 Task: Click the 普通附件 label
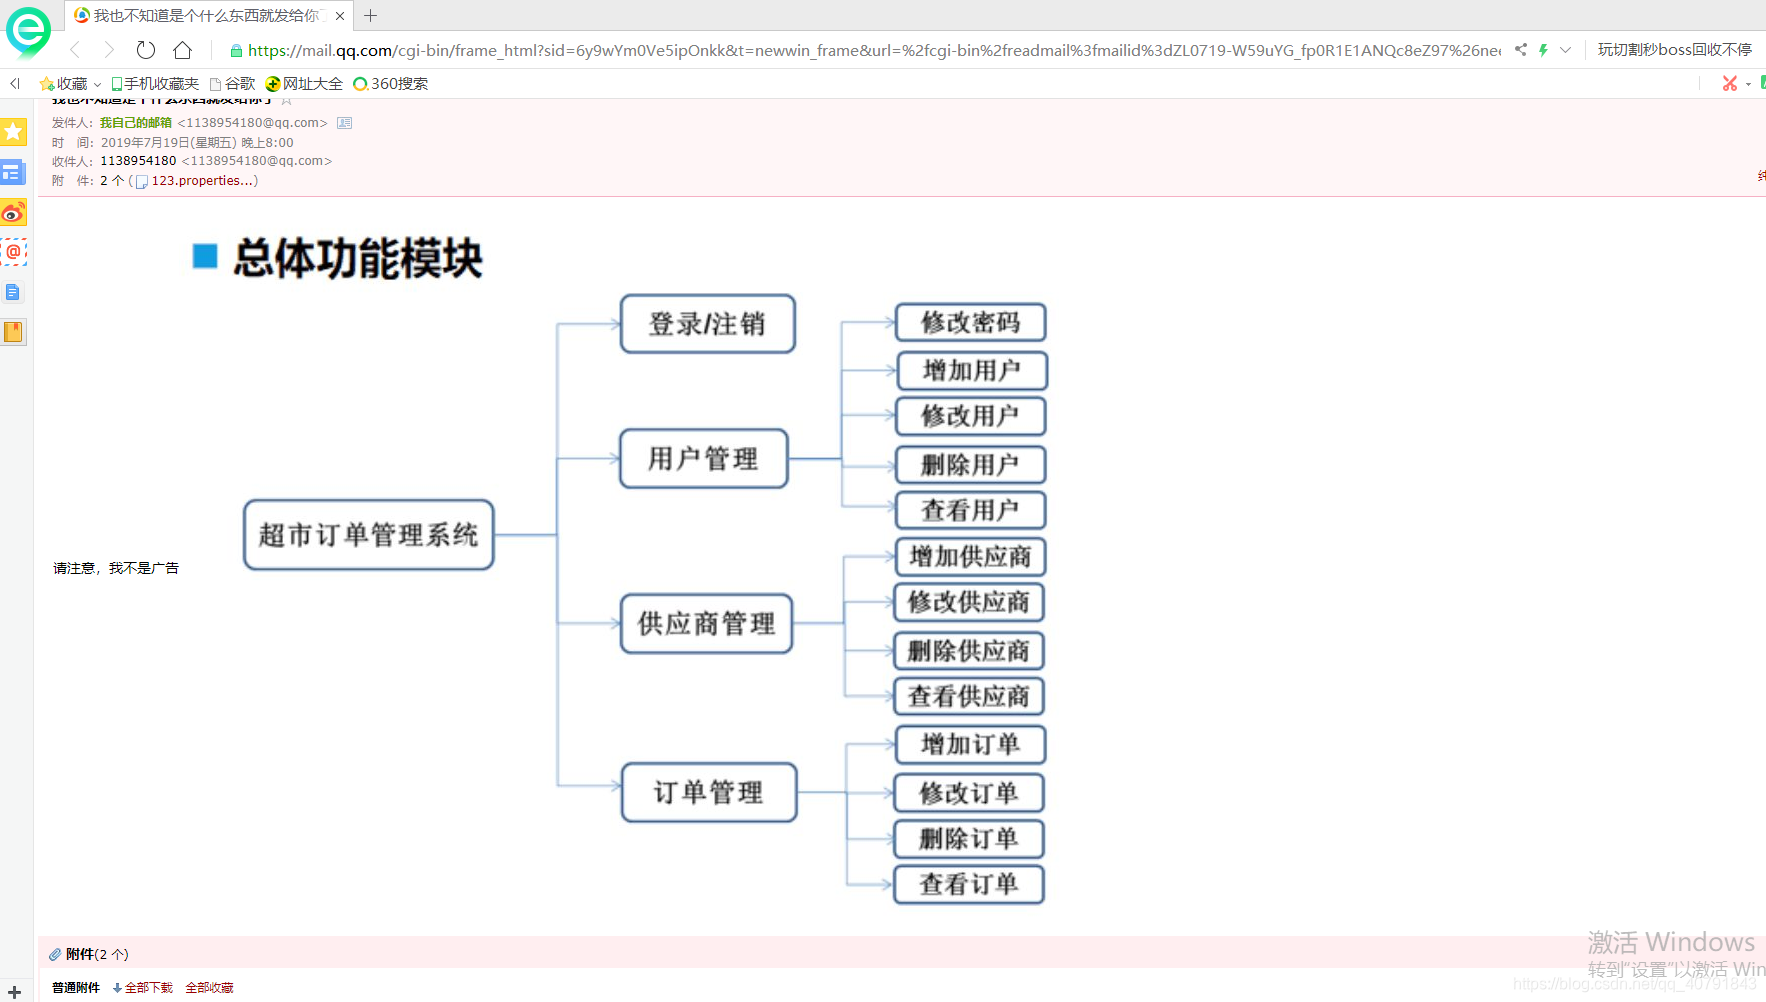(x=76, y=988)
